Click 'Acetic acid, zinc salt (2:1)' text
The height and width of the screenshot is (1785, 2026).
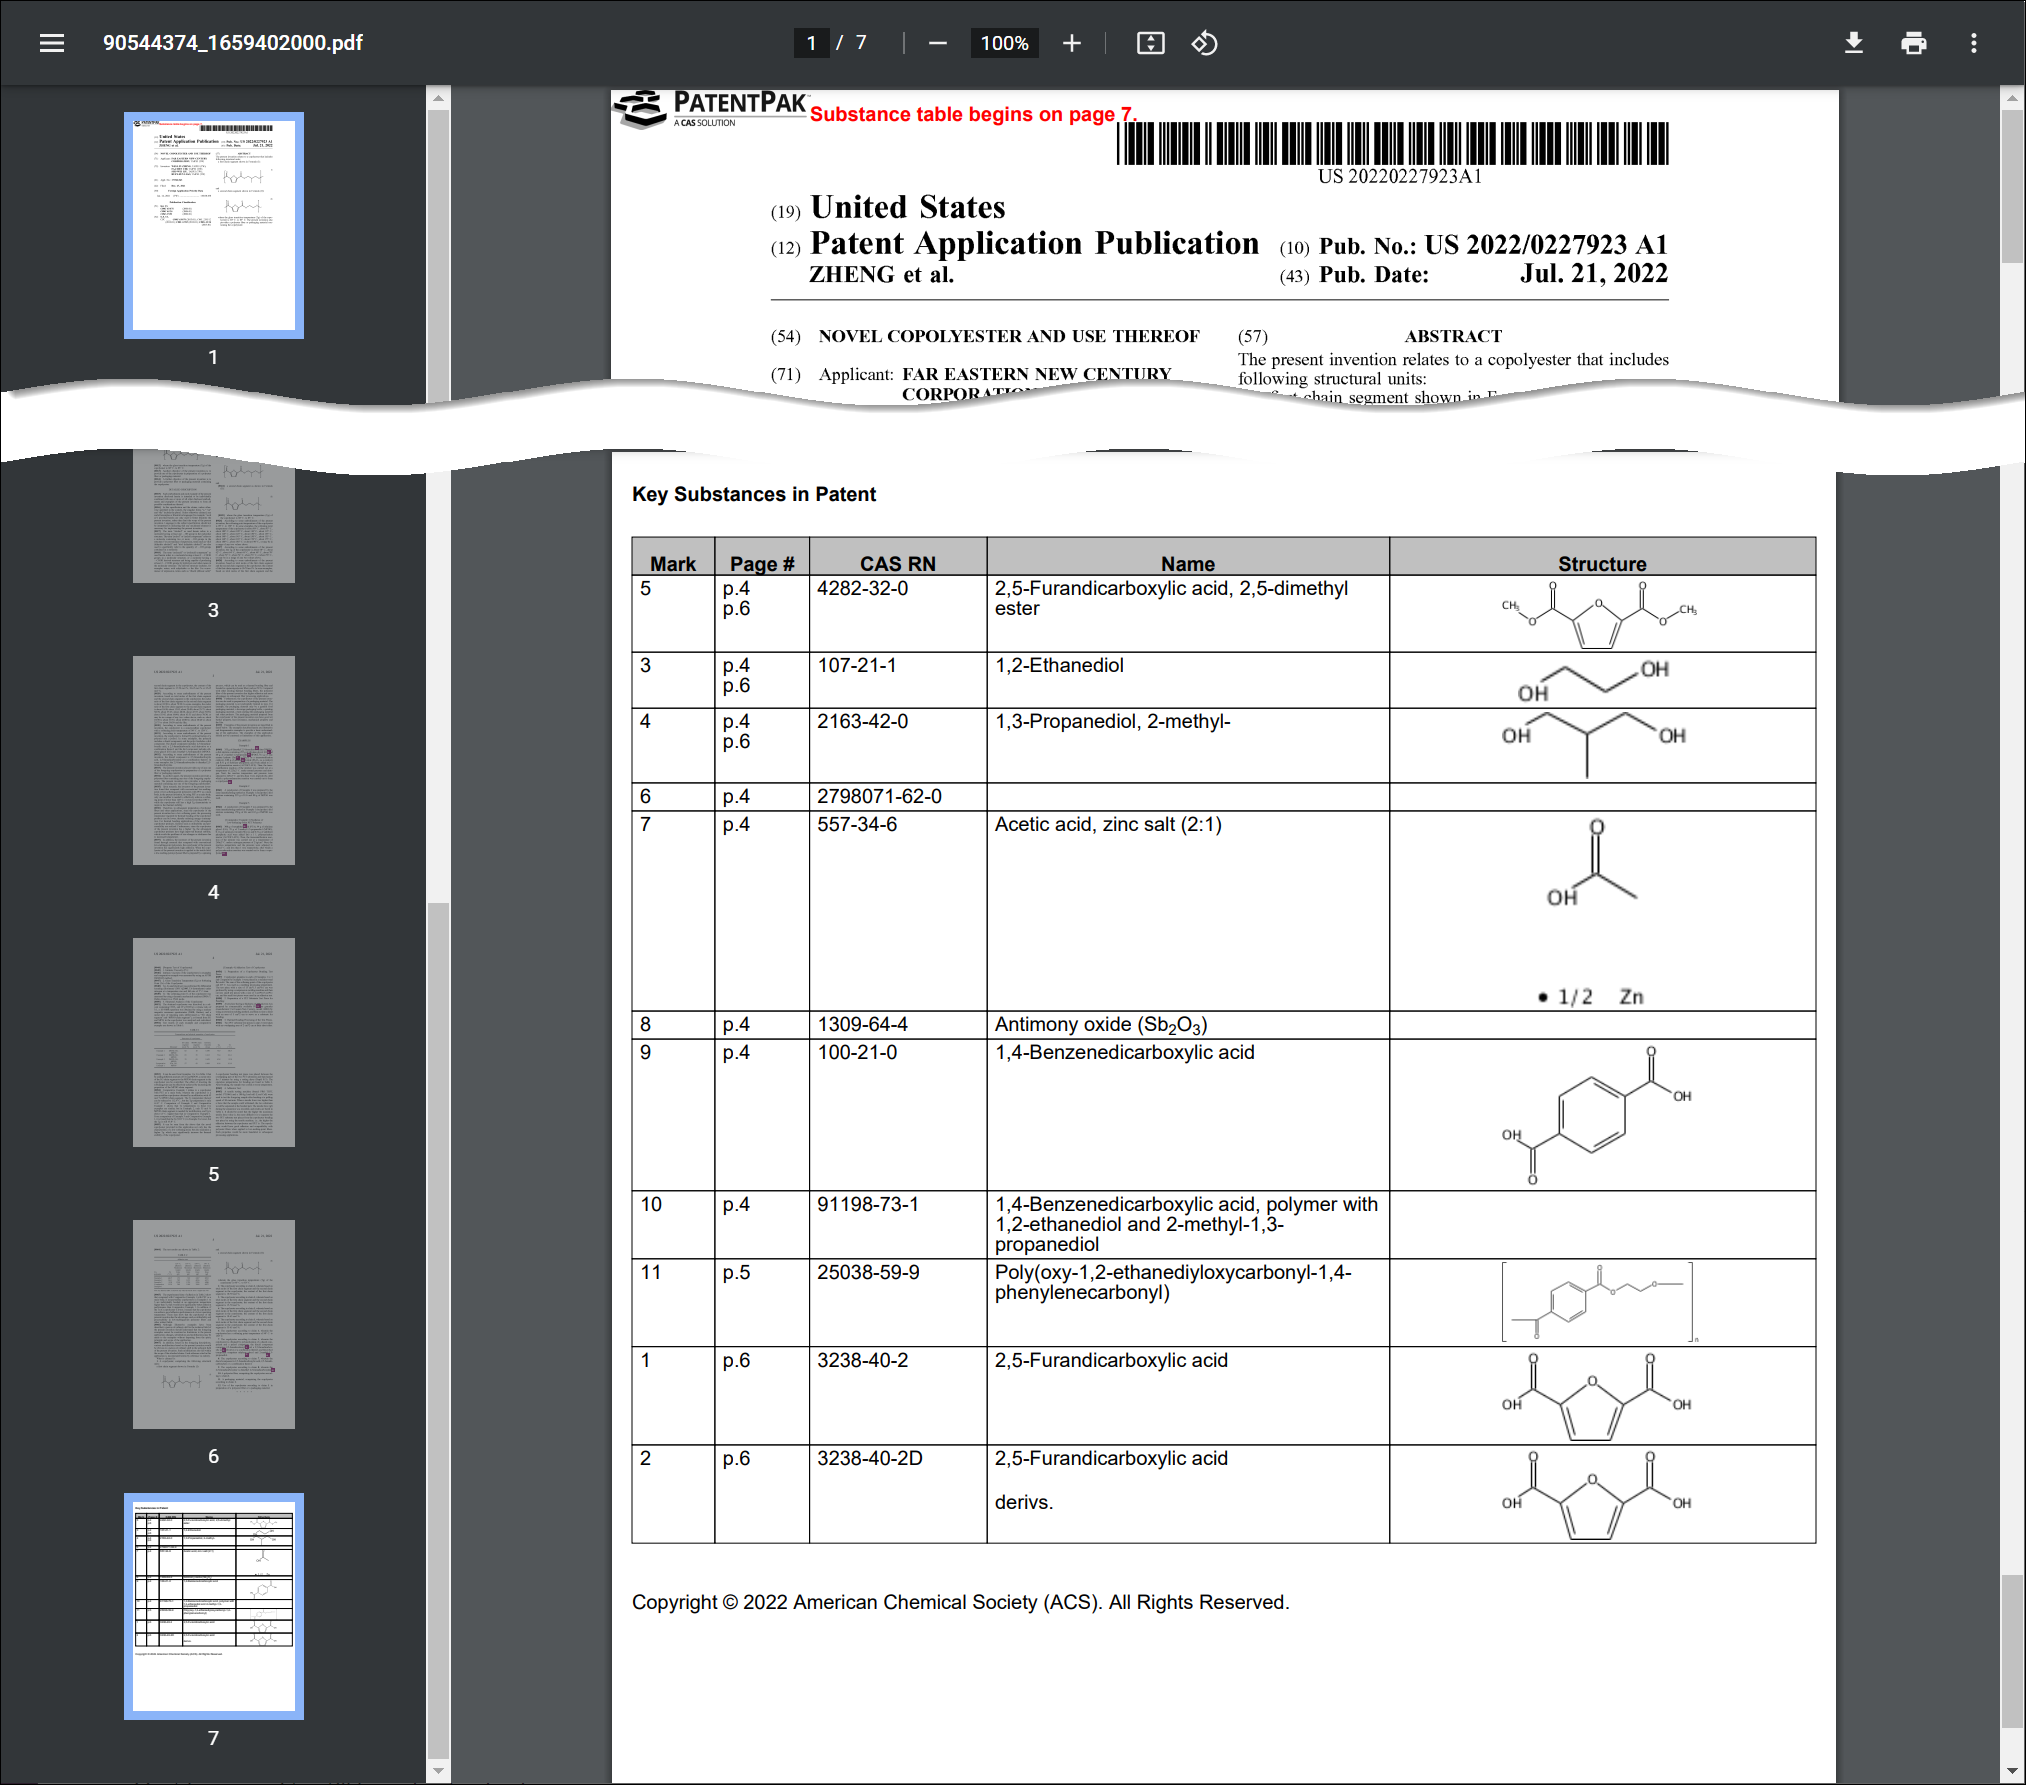1108,825
